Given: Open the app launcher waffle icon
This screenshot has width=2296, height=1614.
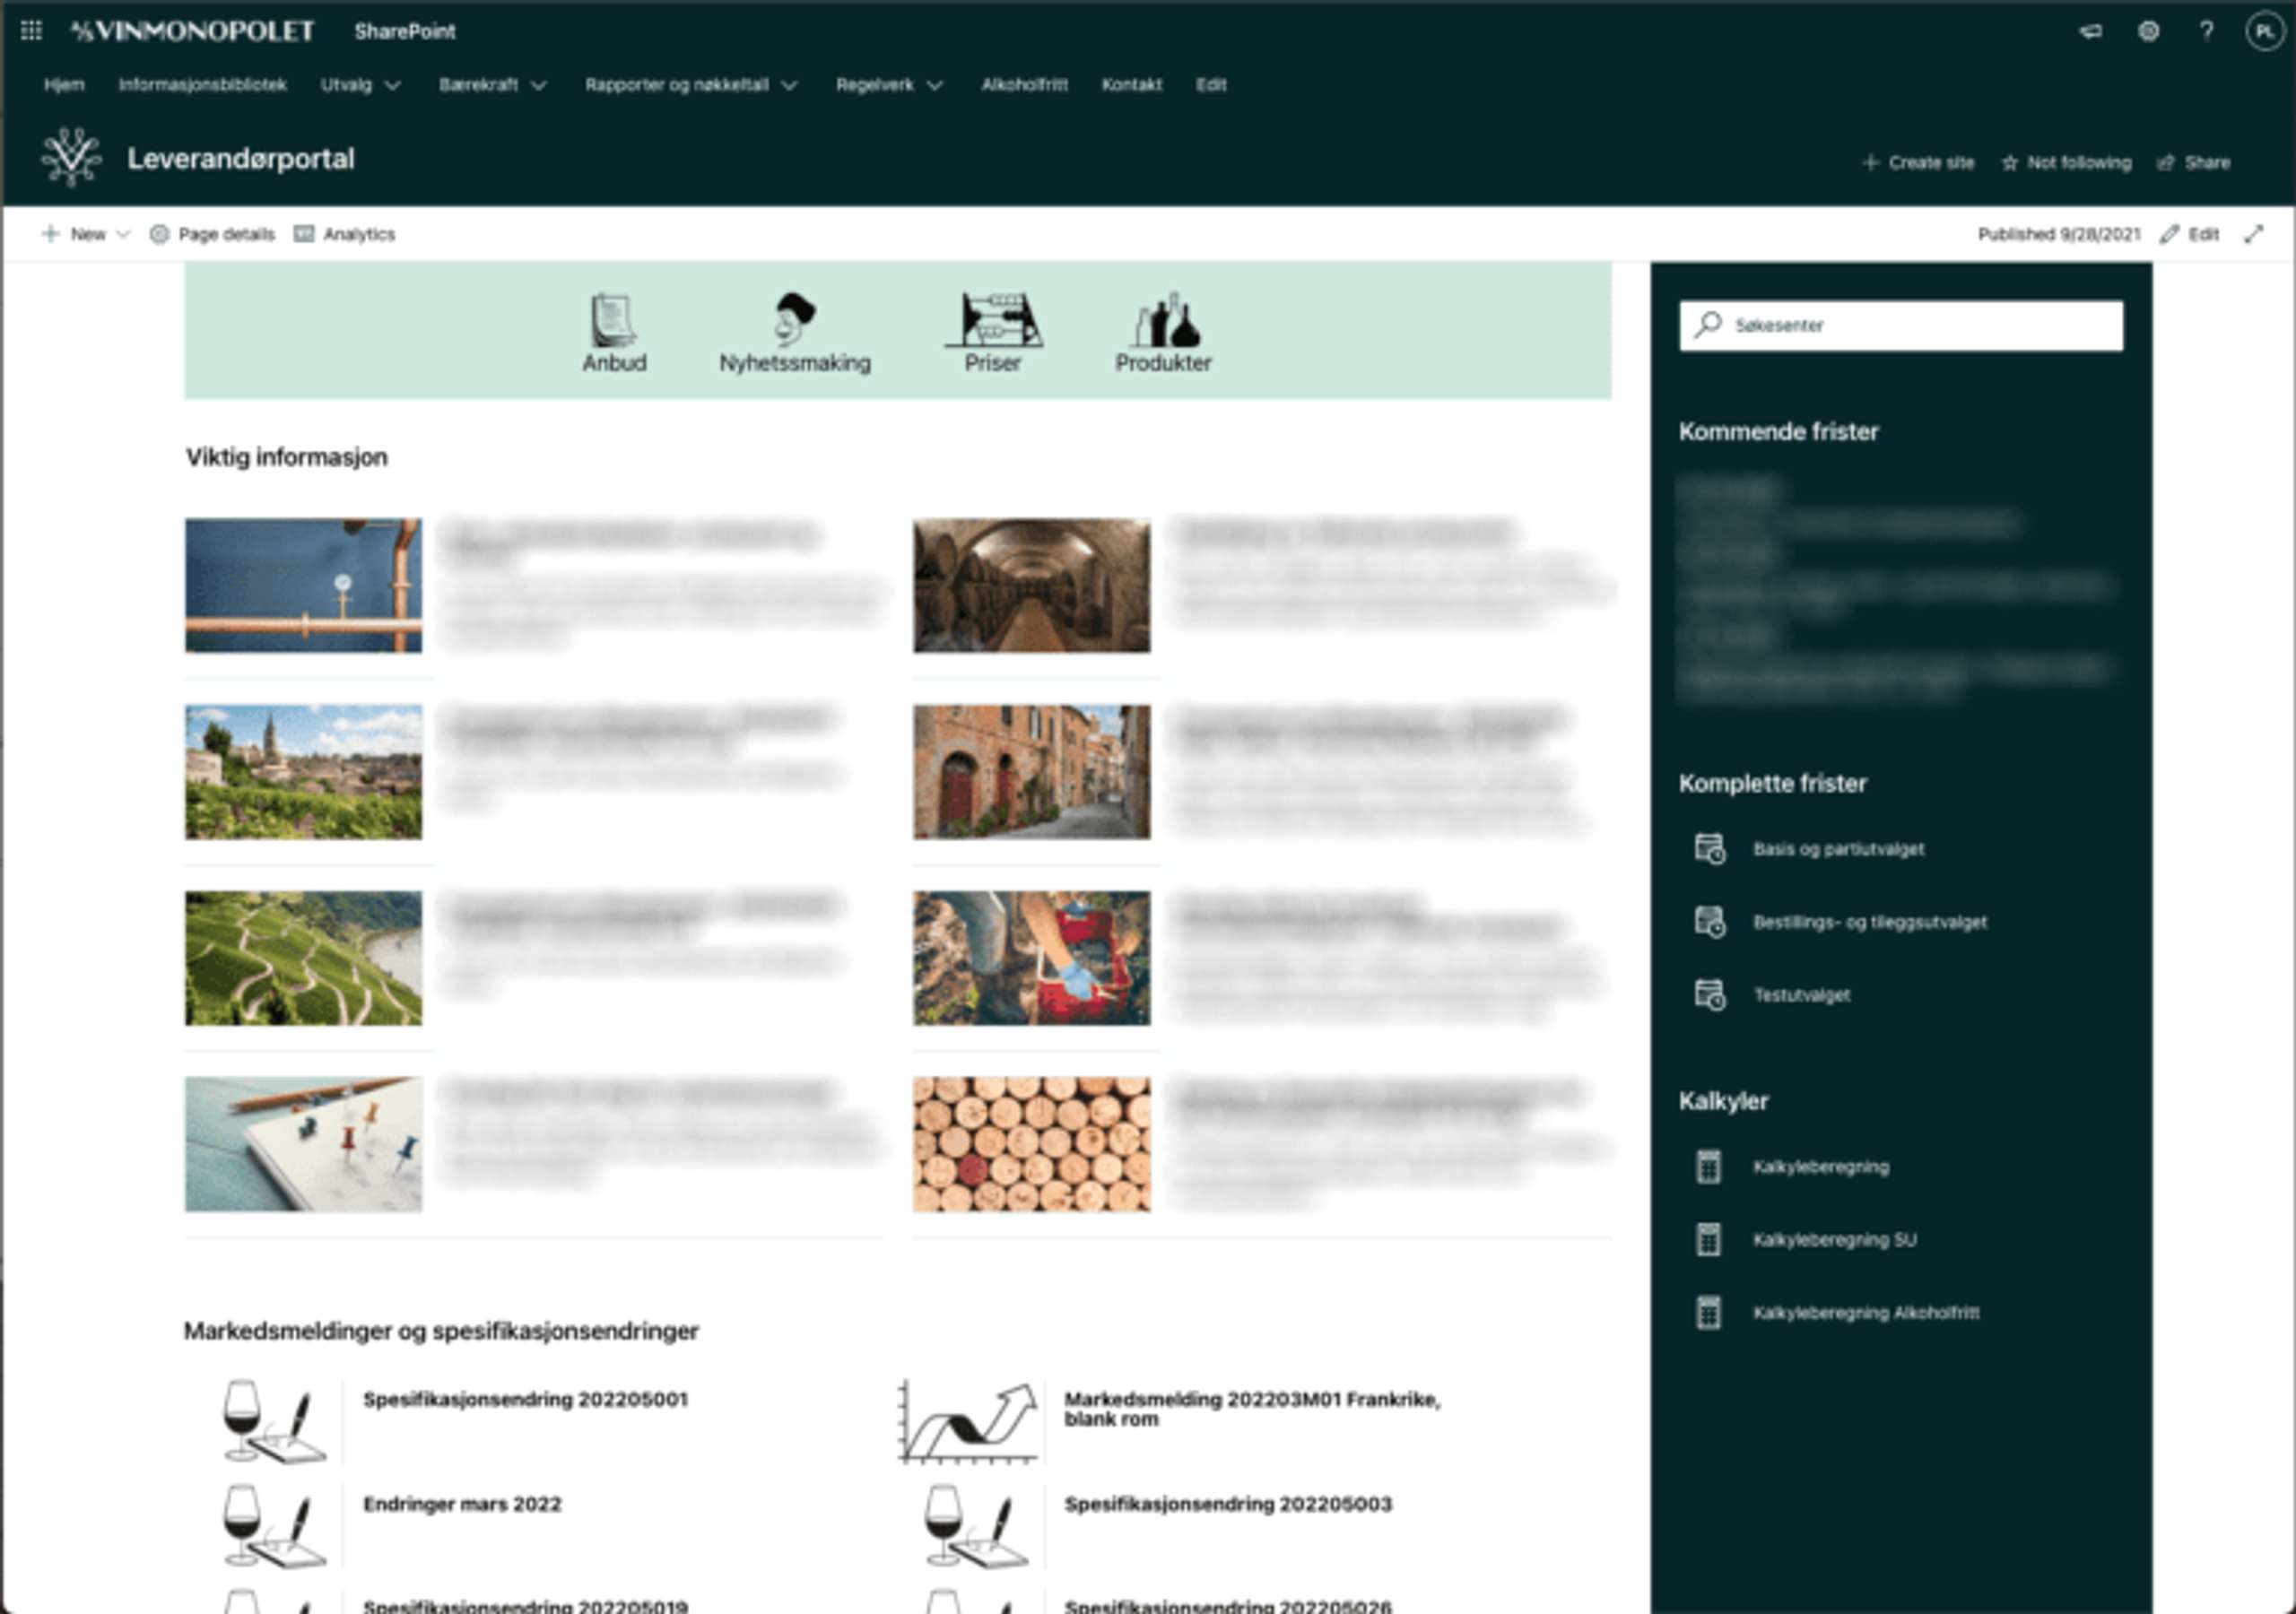Looking at the screenshot, I should (x=31, y=31).
